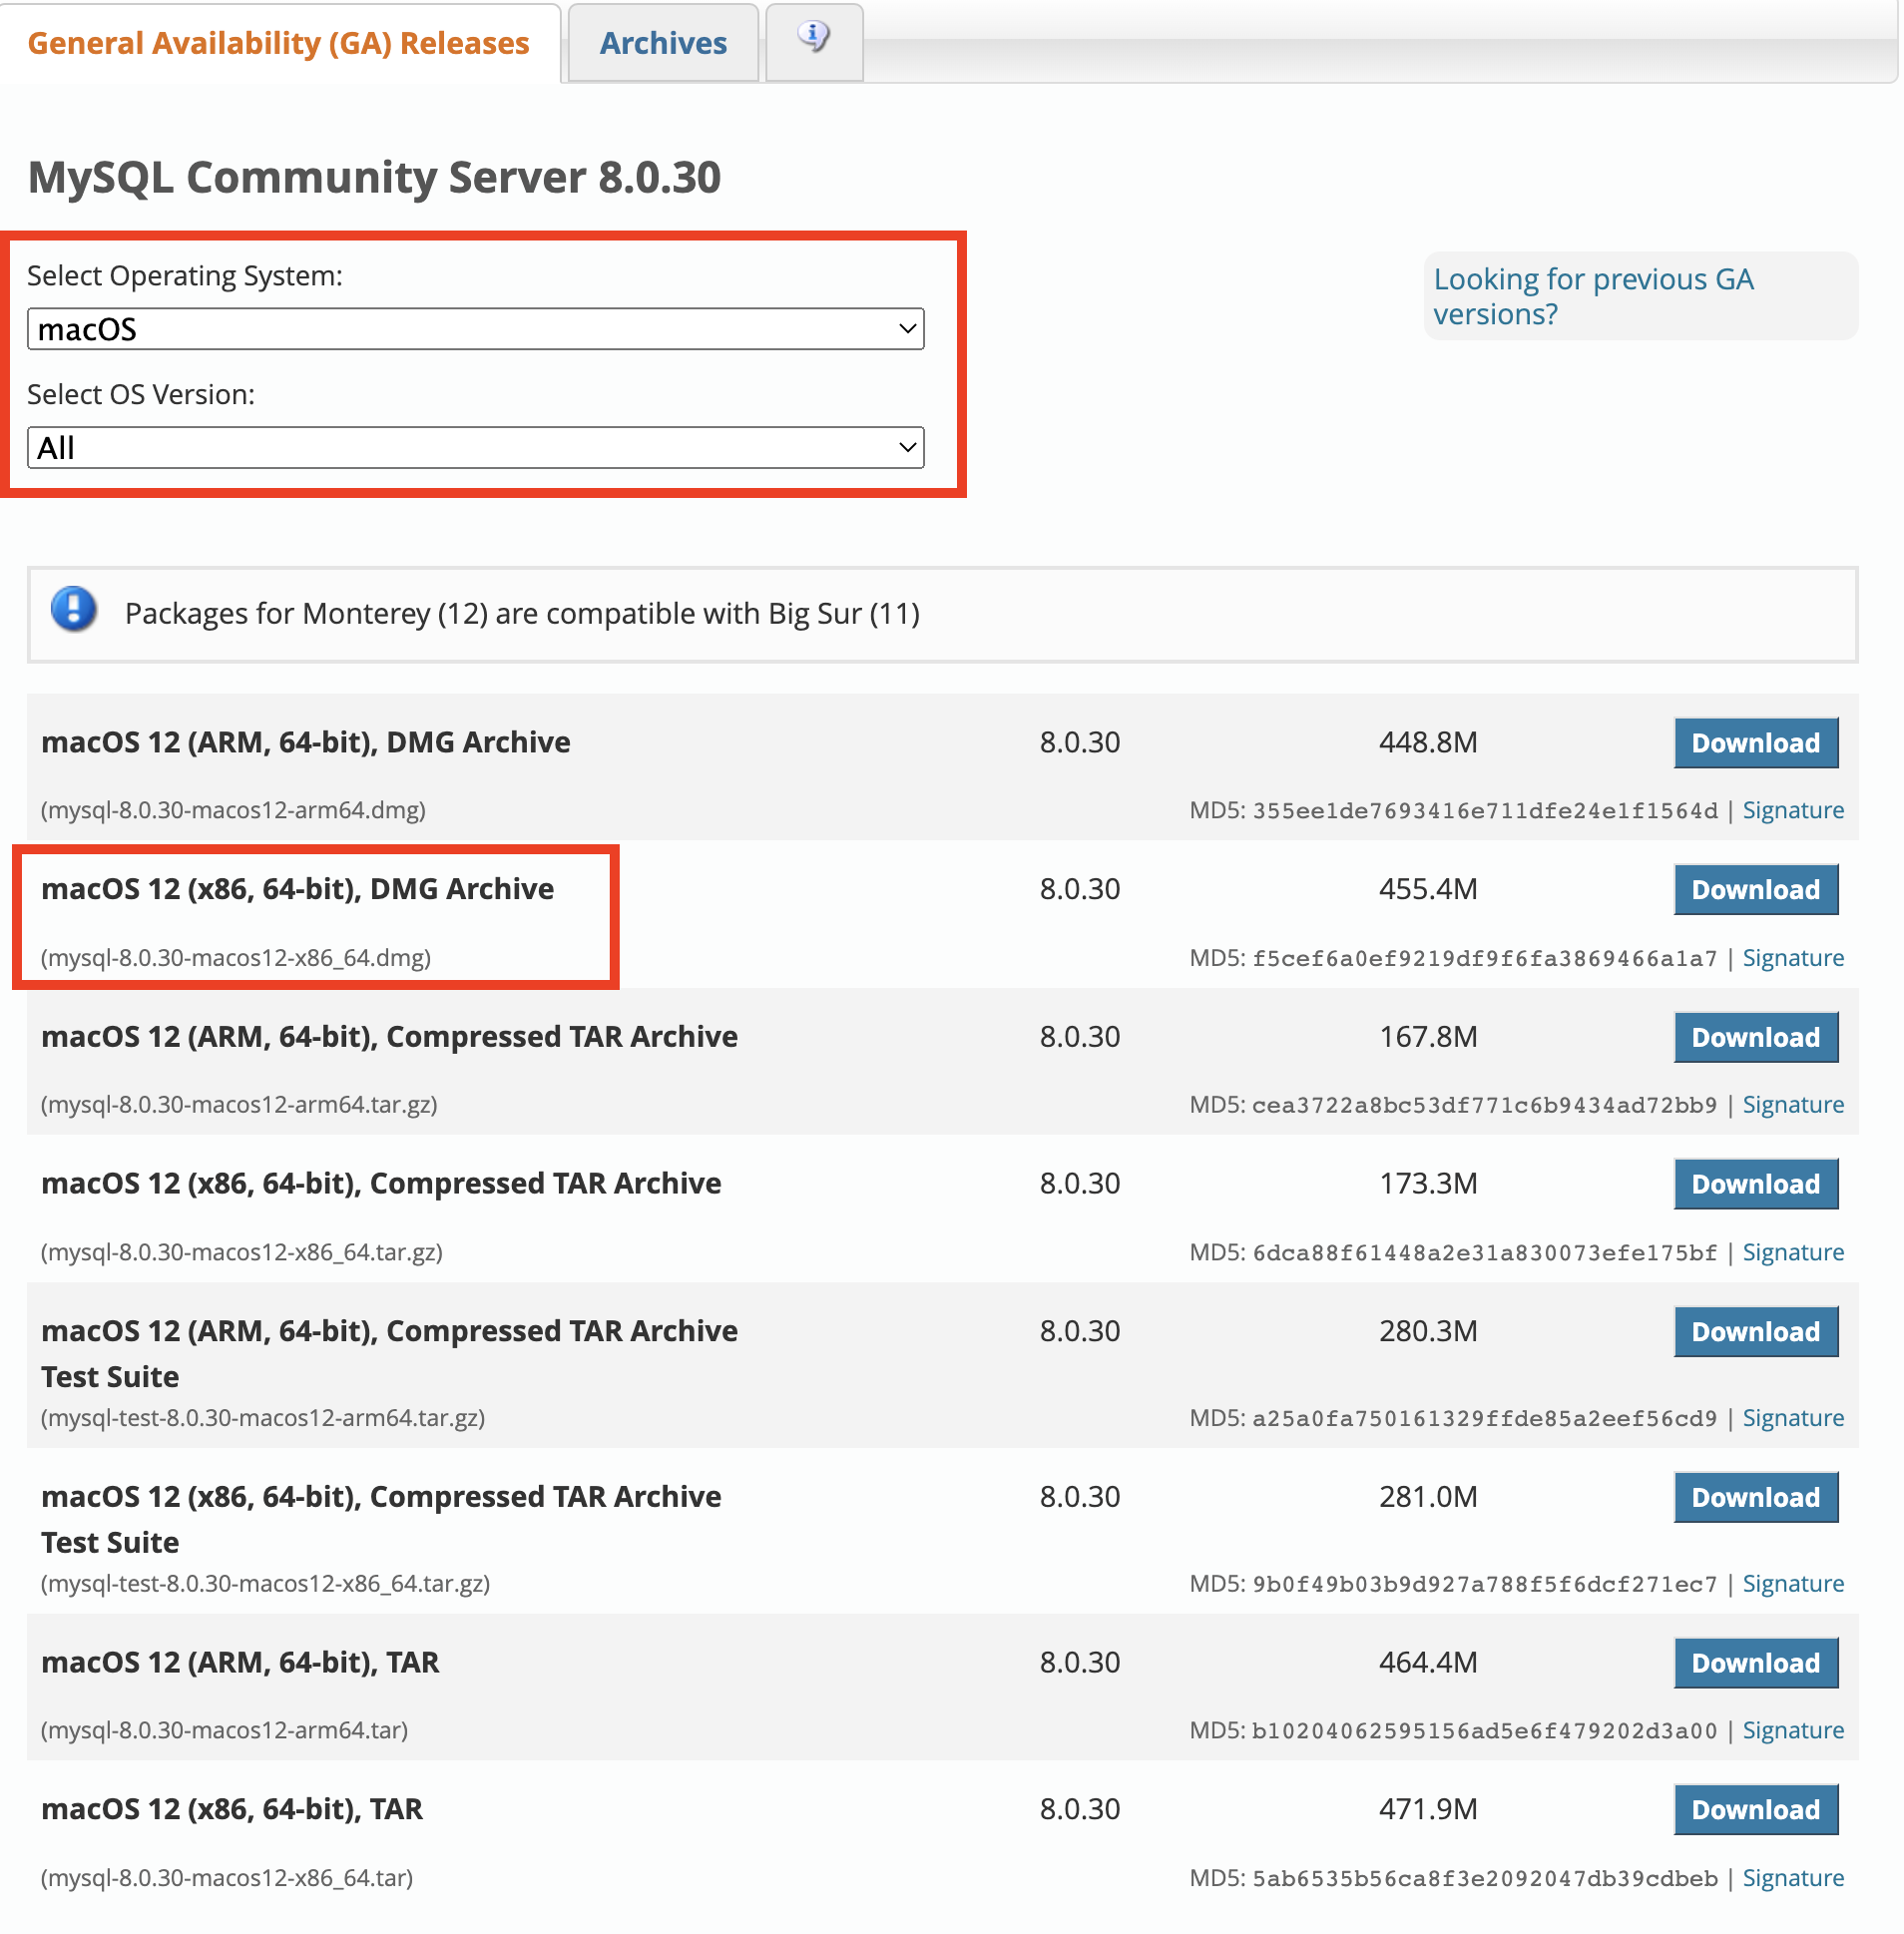
Task: Click filename mysql-8.0.30-macos12-arm64.tar
Action: pos(224,1732)
